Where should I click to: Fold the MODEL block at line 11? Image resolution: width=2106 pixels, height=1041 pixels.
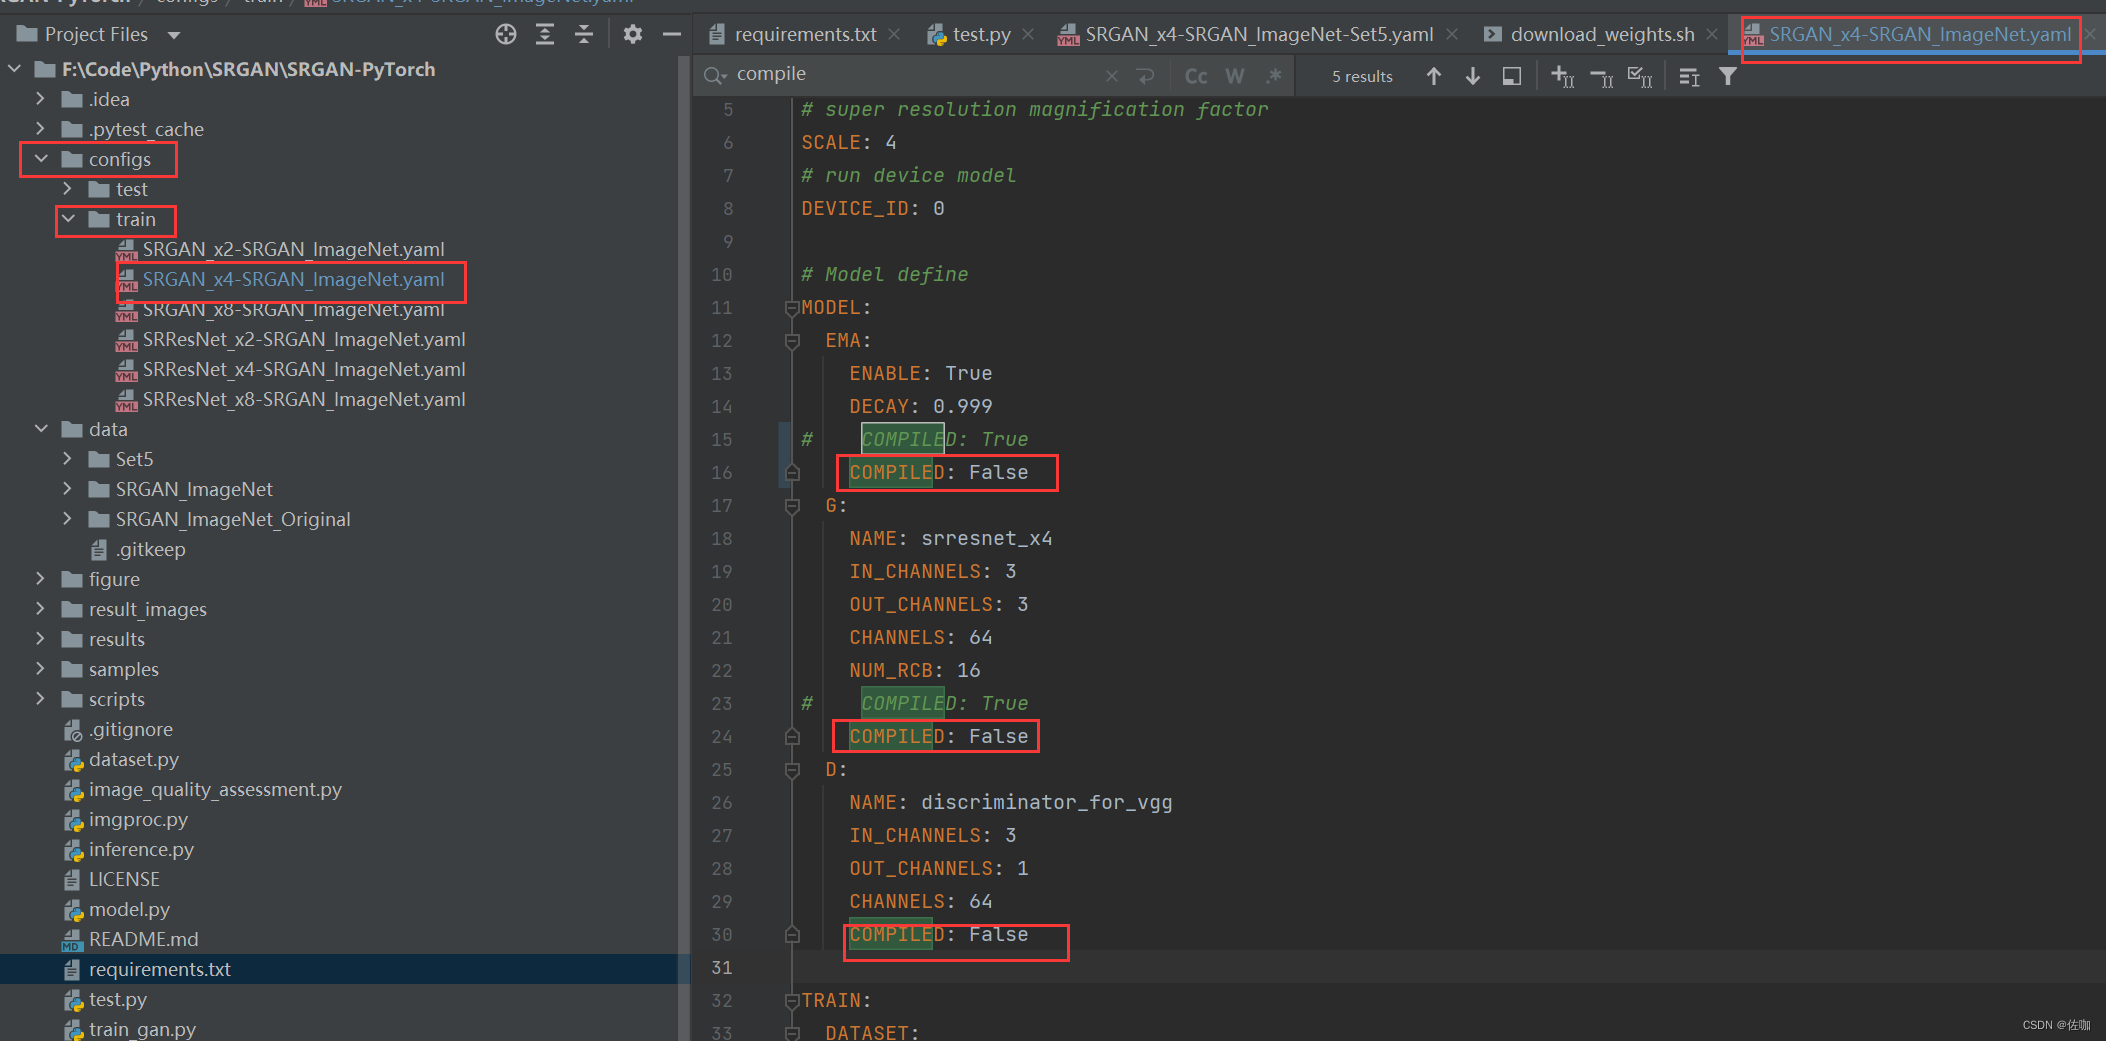(x=792, y=308)
